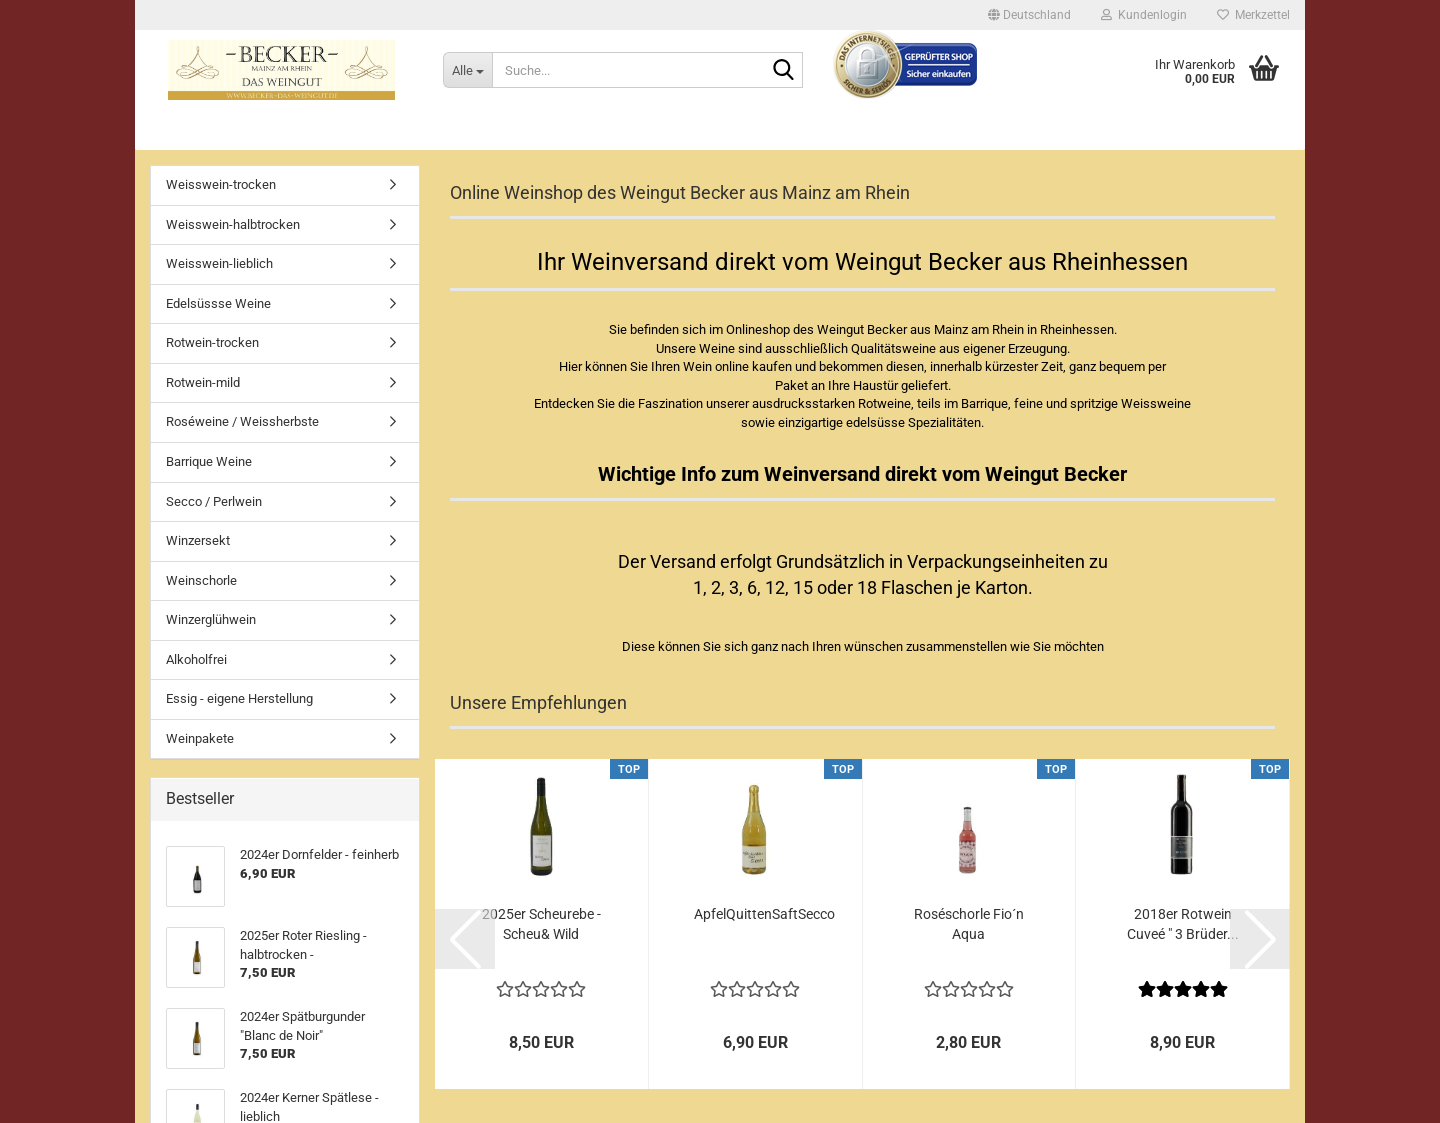Viewport: 1440px width, 1123px height.
Task: Click 2018er Rotwein Cuveé bottle image
Action: pyautogui.click(x=1182, y=825)
